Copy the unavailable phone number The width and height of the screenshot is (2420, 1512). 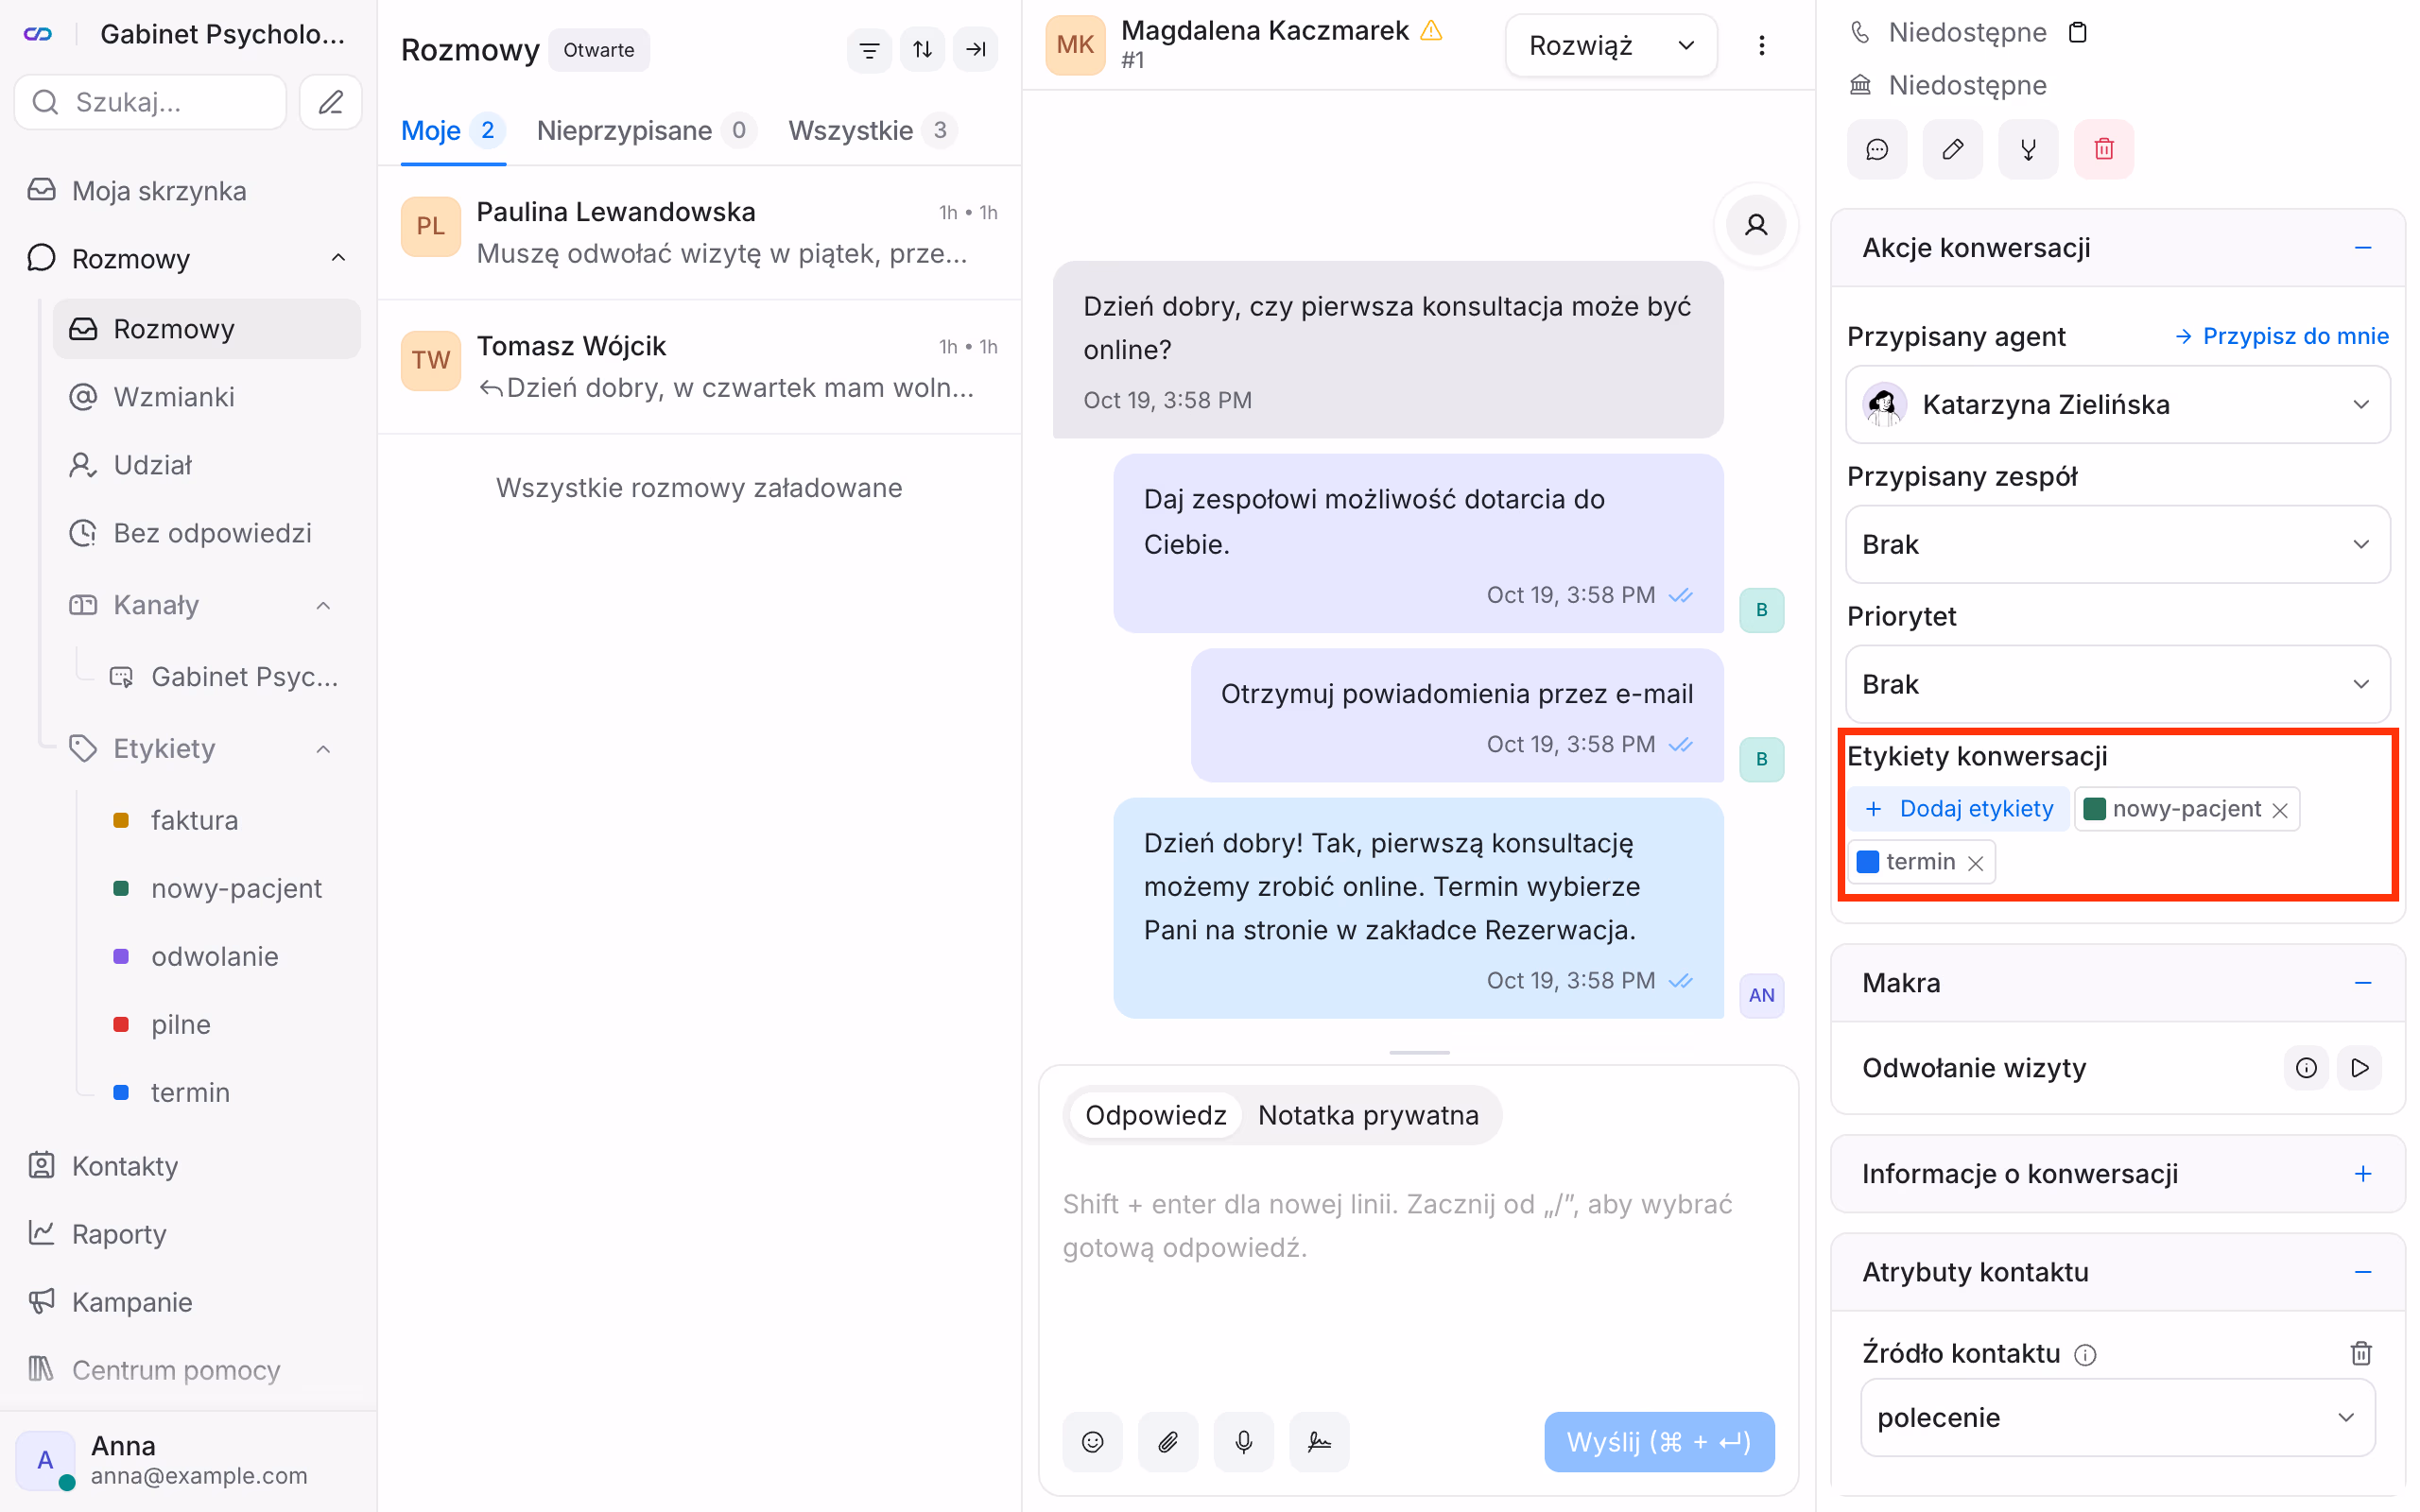click(2077, 32)
